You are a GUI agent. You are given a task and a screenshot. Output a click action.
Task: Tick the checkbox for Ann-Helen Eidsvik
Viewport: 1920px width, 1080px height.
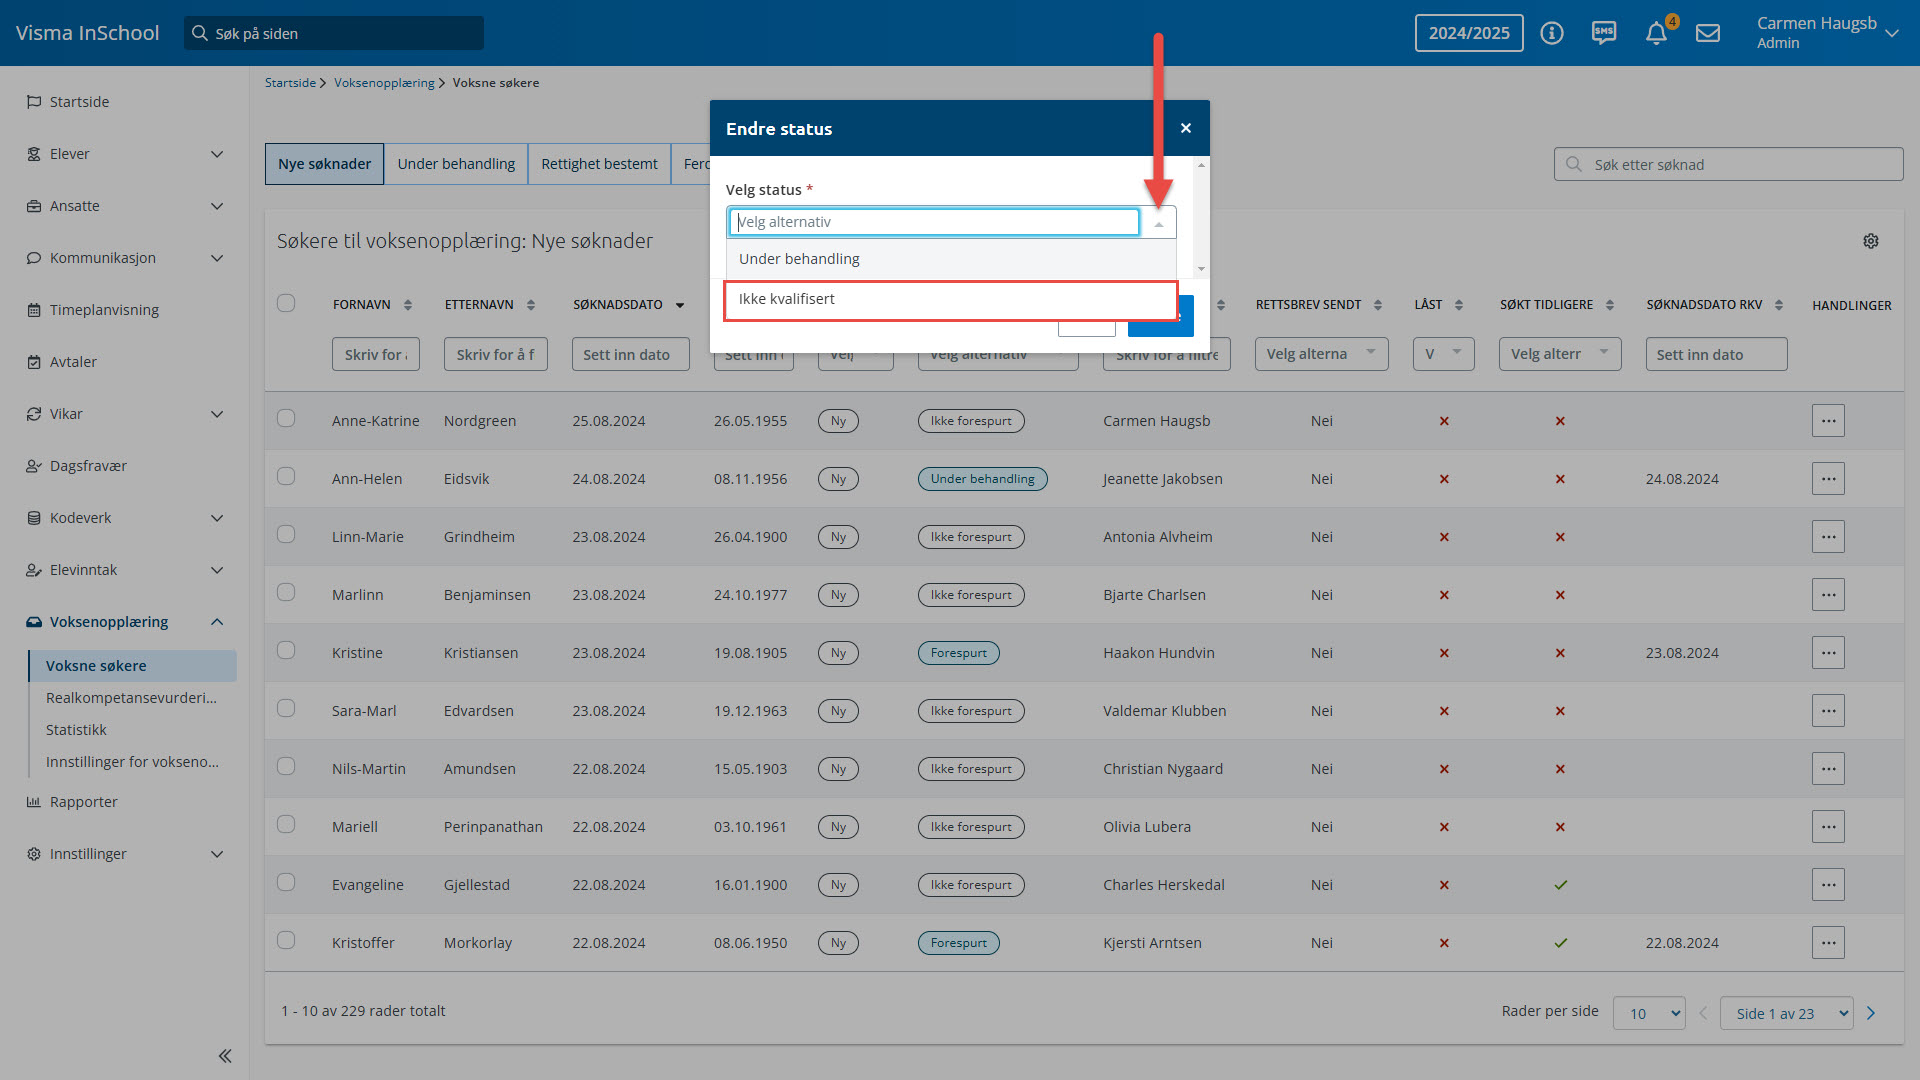click(286, 477)
